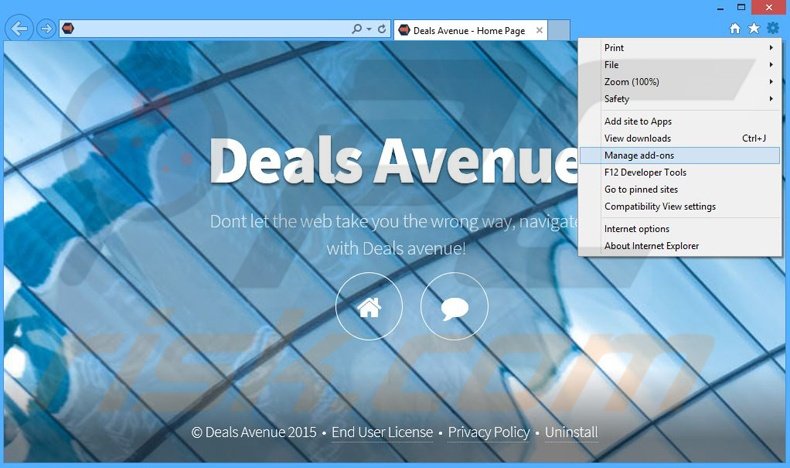Open Favorites star icon

tap(754, 28)
